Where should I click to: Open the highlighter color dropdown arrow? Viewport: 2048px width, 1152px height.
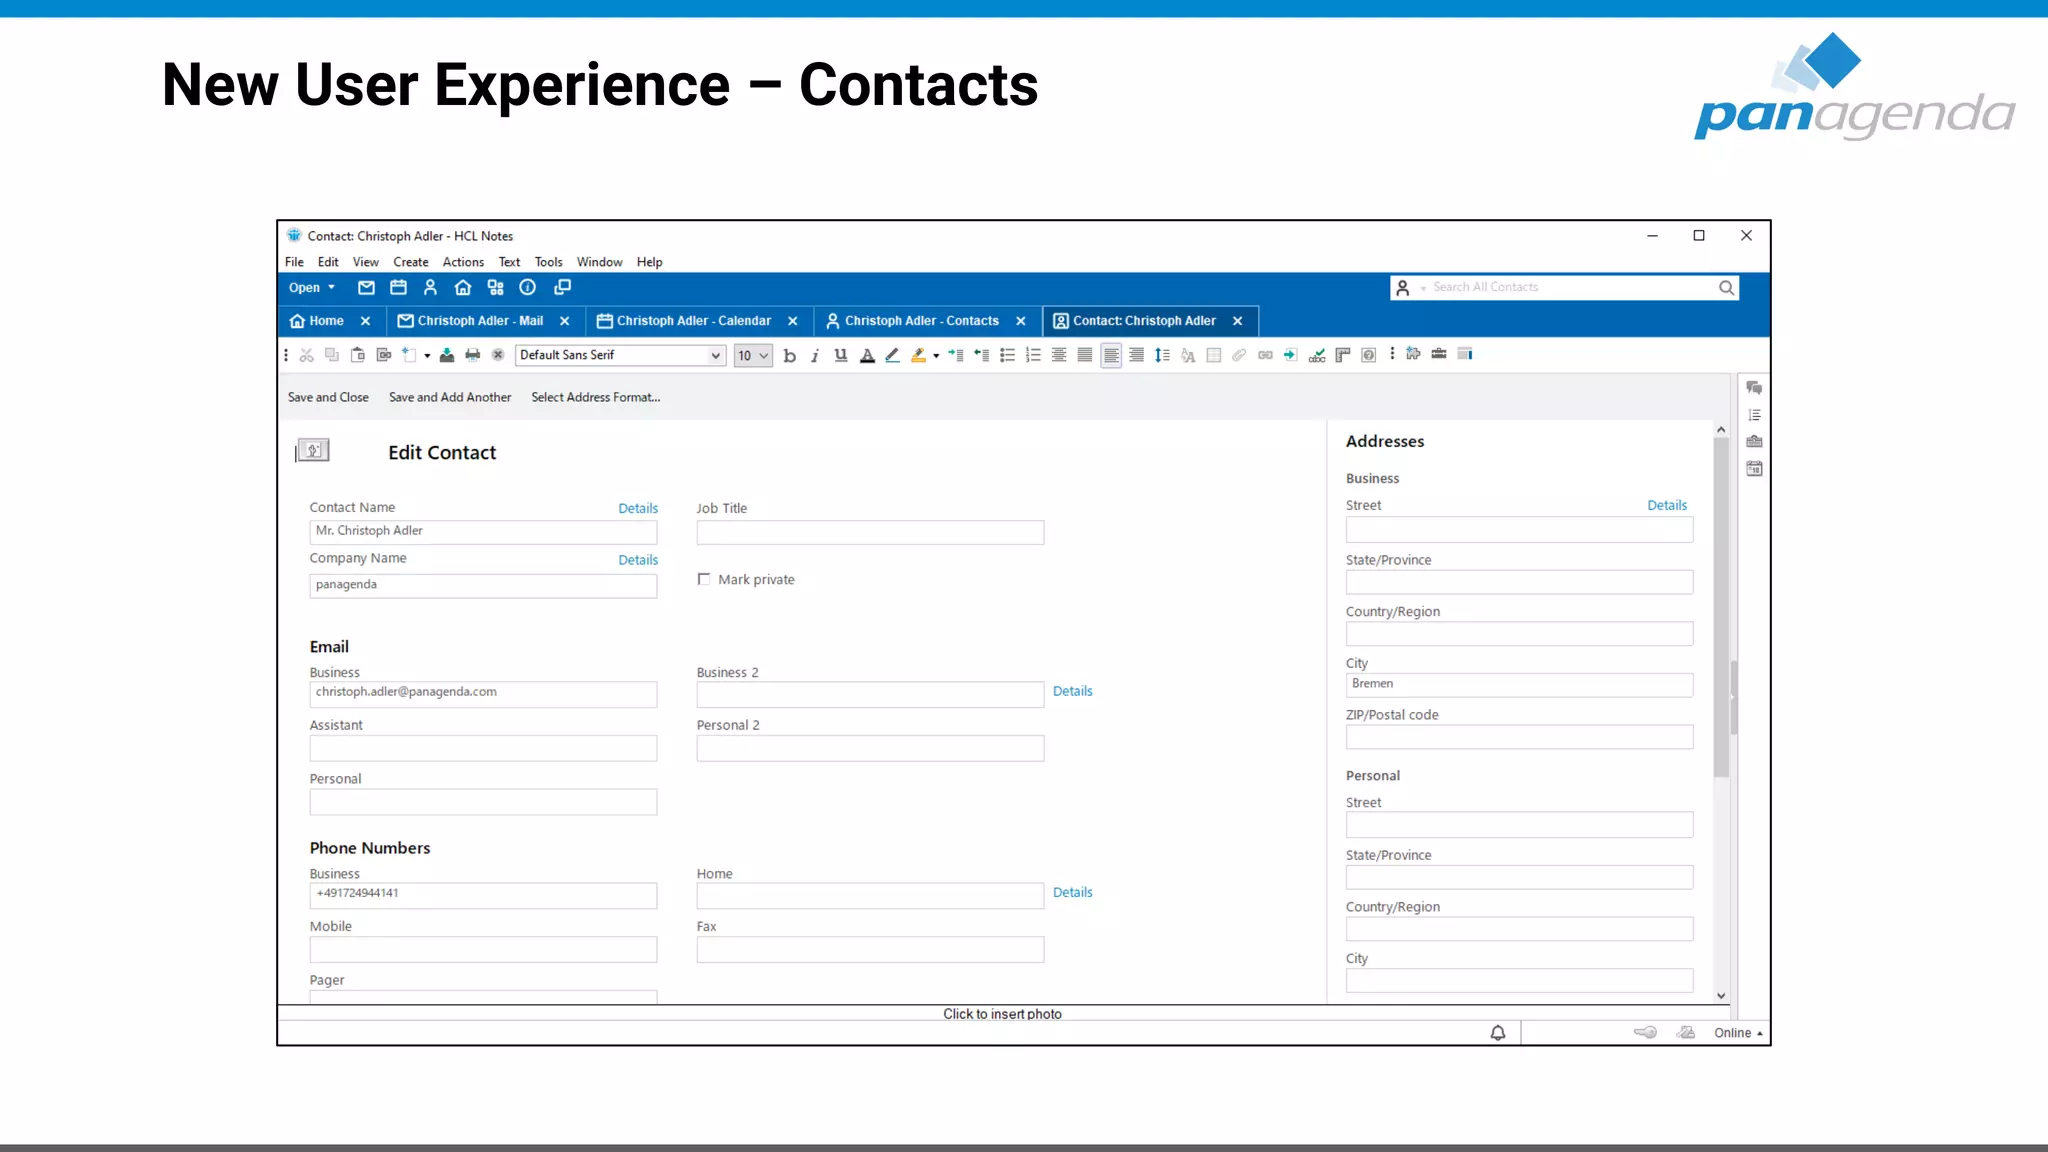point(936,356)
